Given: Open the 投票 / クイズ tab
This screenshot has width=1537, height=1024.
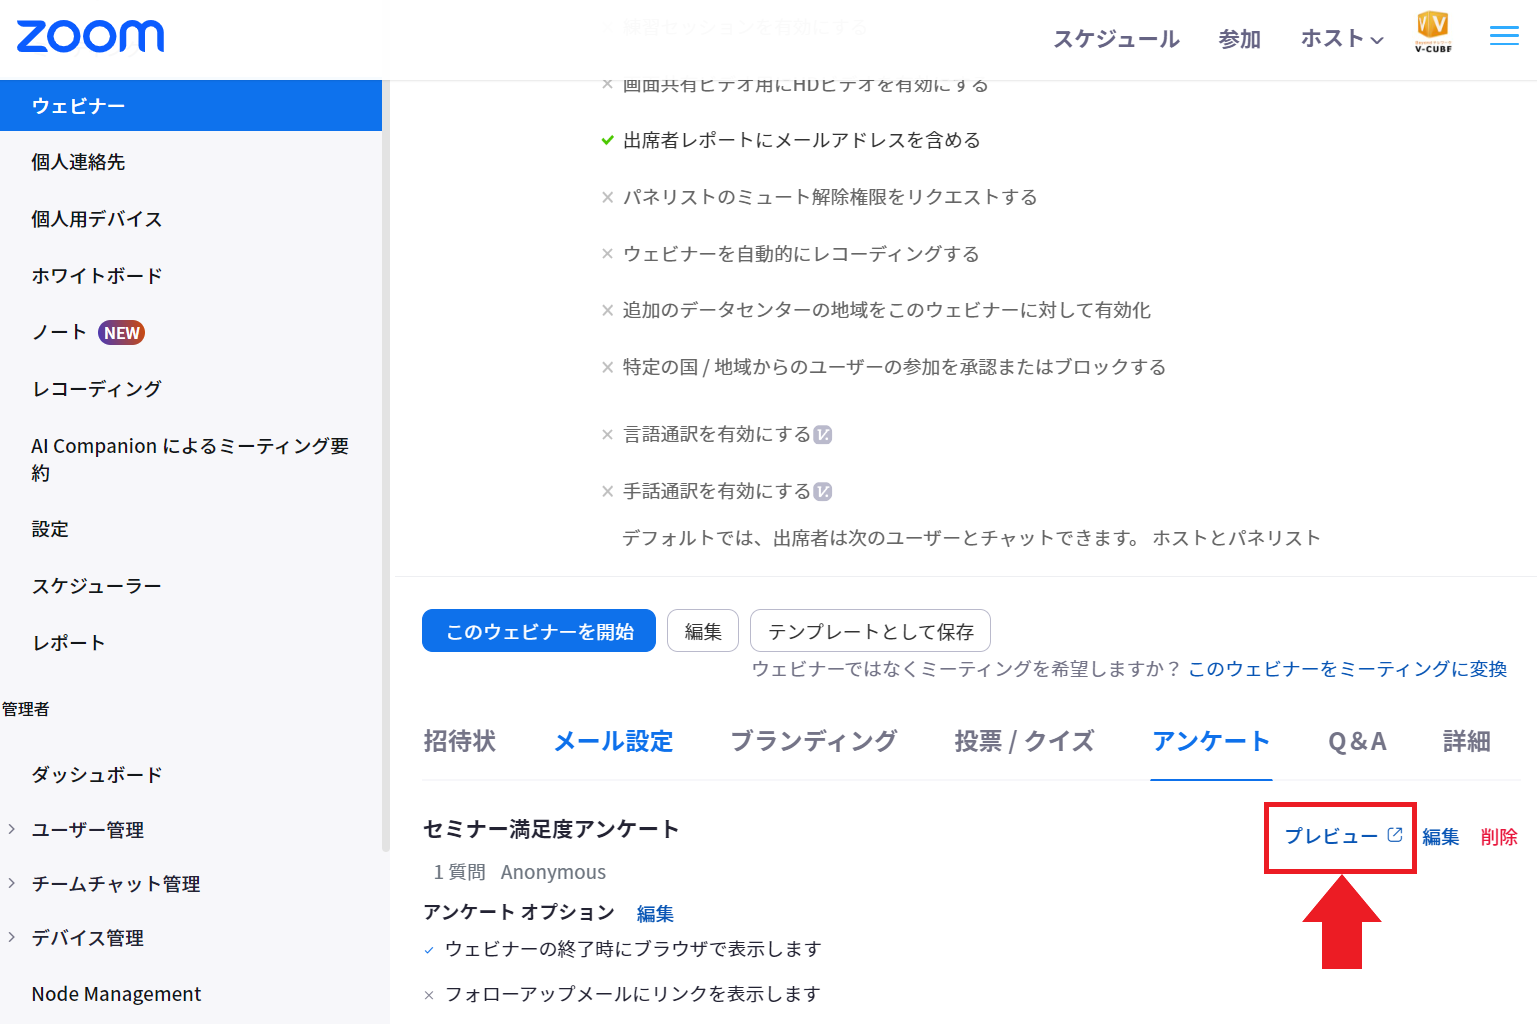Looking at the screenshot, I should [1024, 741].
